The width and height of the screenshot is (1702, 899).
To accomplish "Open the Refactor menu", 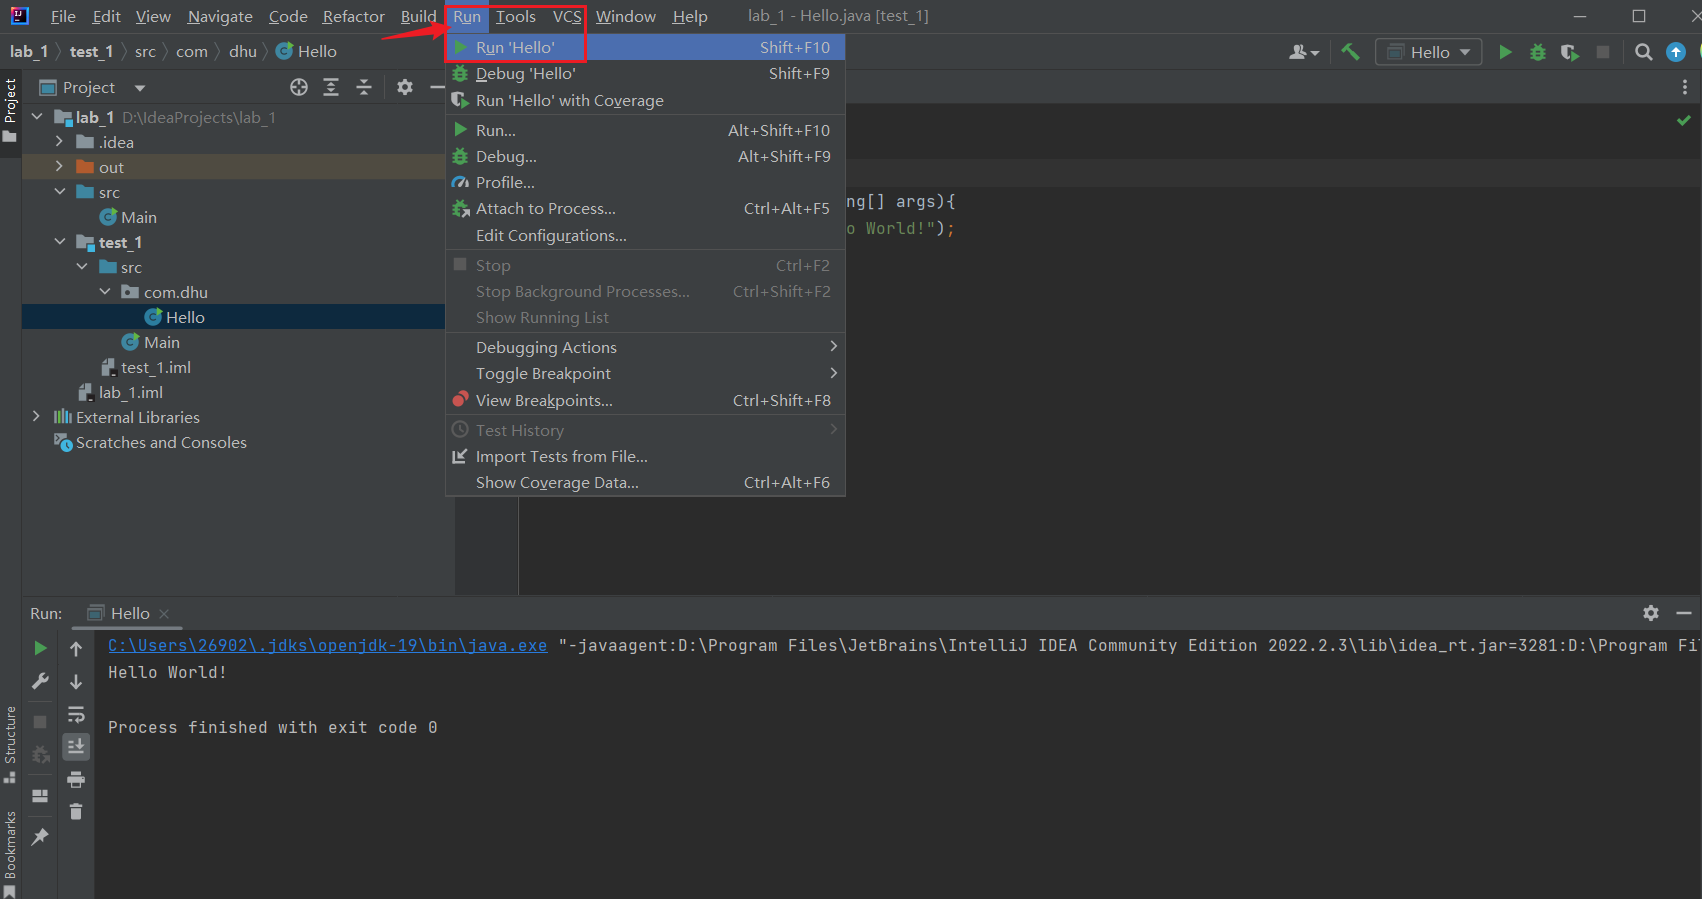I will pos(353,16).
